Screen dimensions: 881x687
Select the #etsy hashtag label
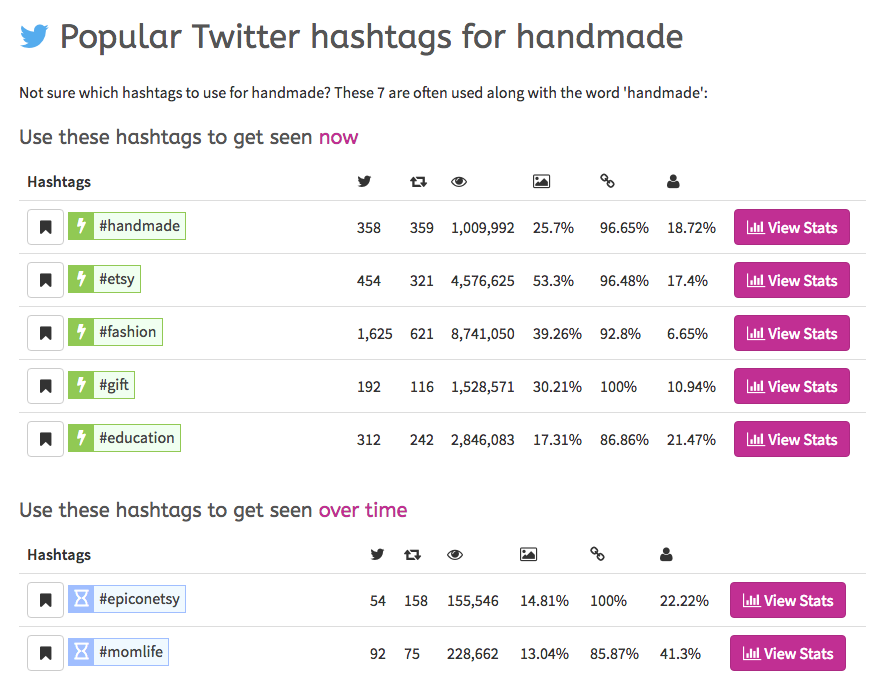[116, 280]
